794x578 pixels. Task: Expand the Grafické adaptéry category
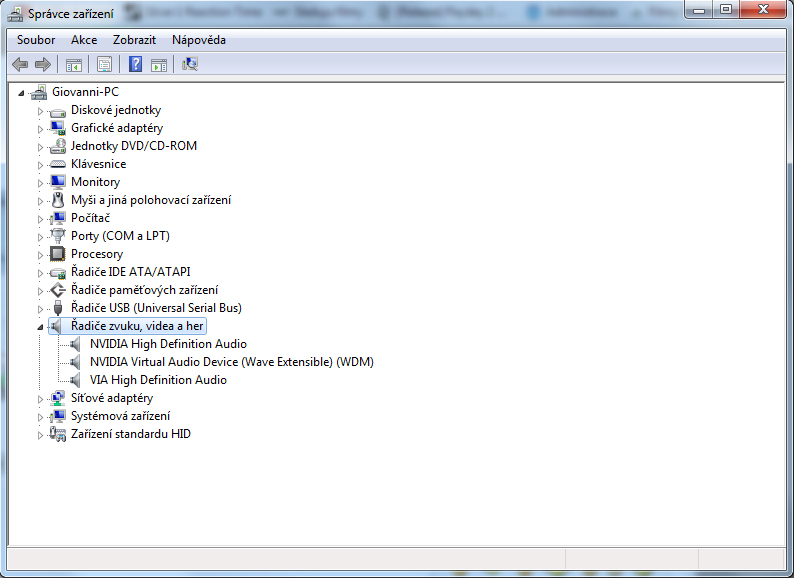[x=40, y=129]
